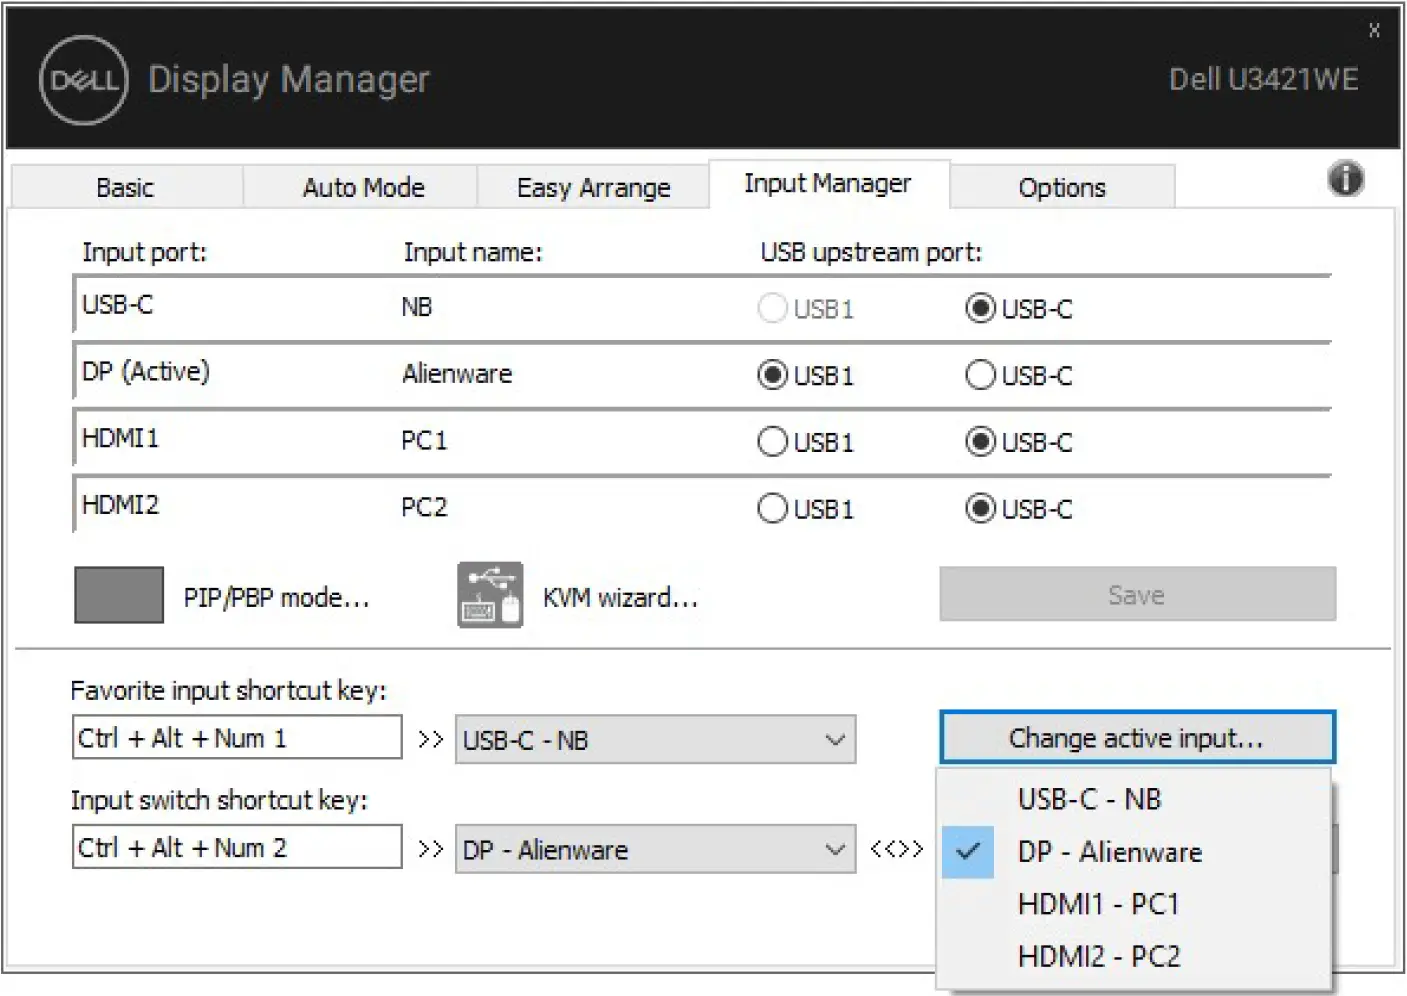Viewport: 1407px width, 996px height.
Task: Select USB-C upstream for the DP Alienware input
Action: pos(981,375)
